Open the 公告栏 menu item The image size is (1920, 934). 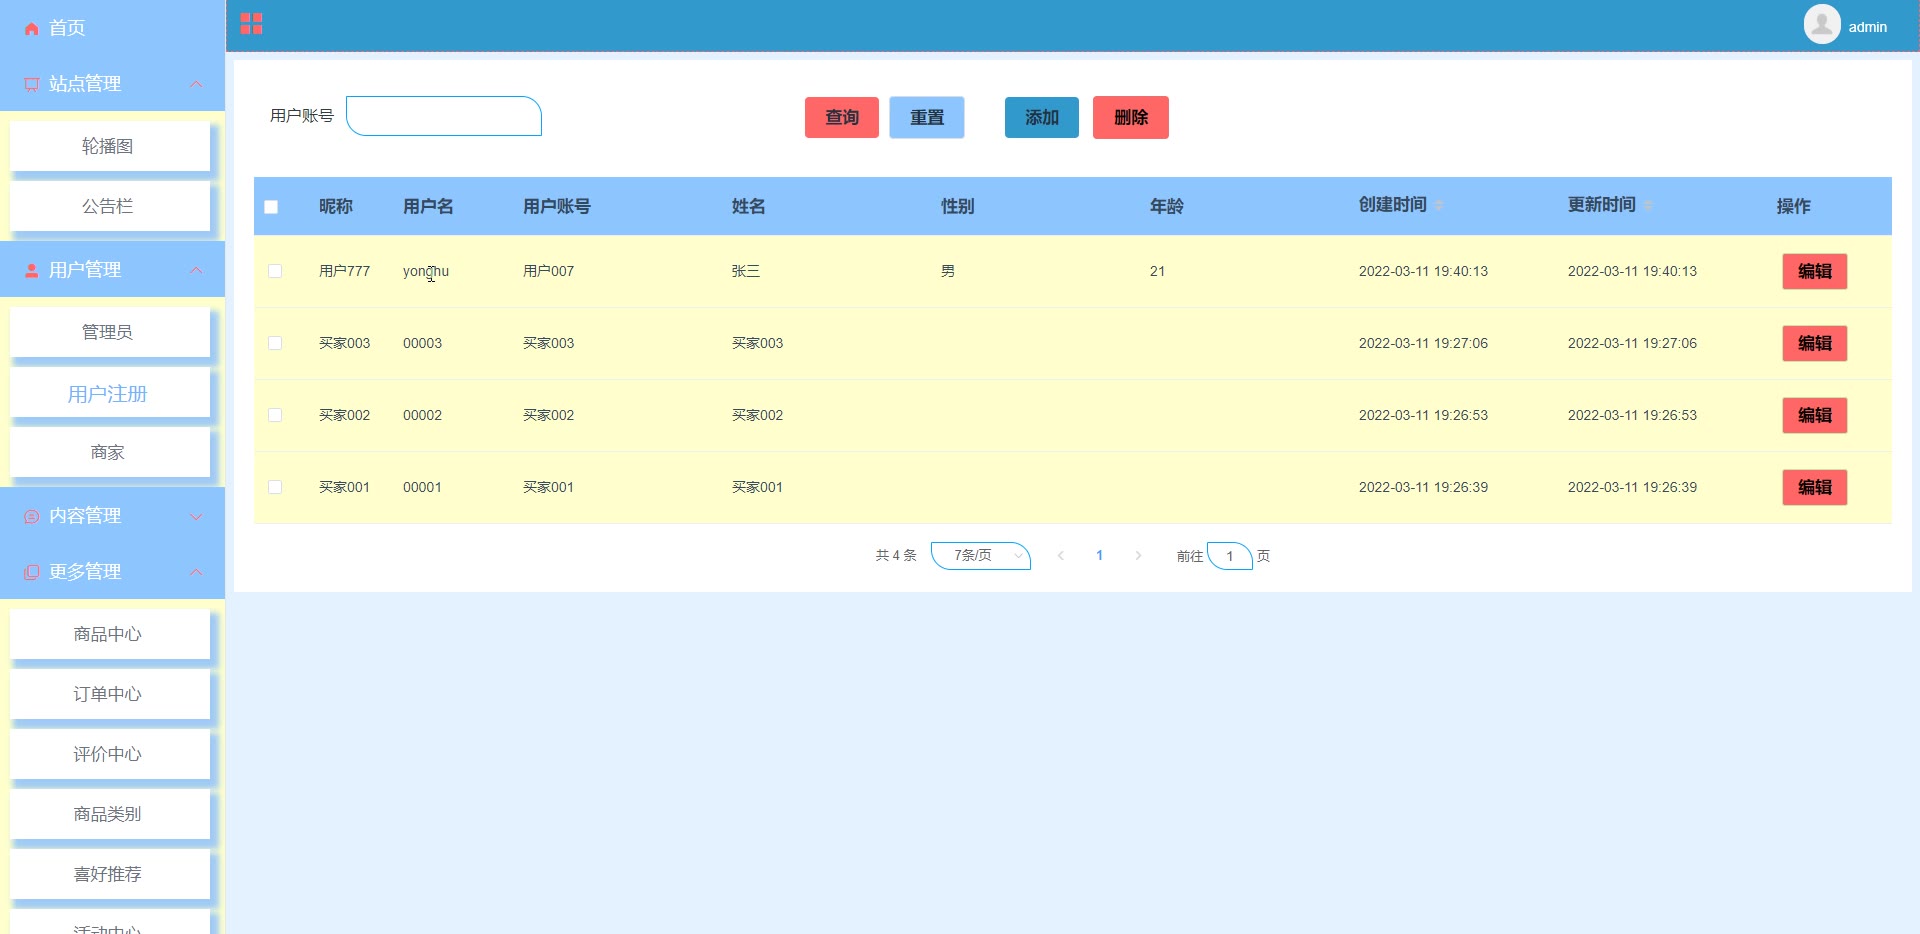click(x=110, y=207)
